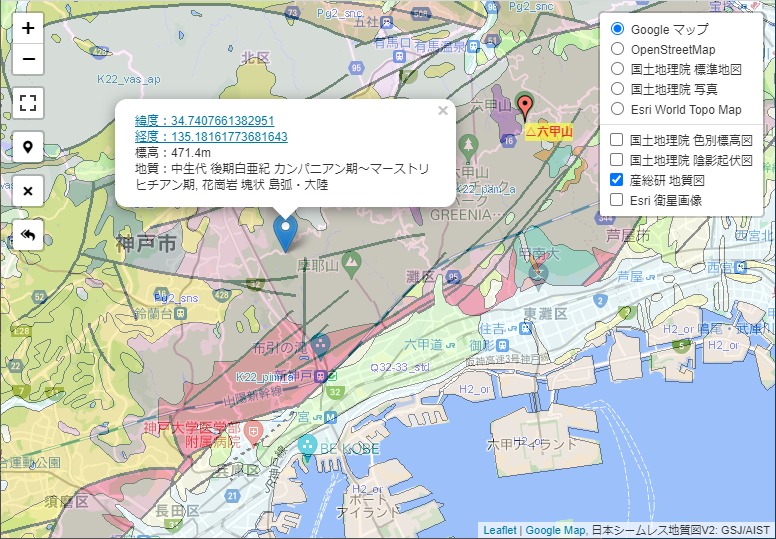Click the 甲南大 university icon
This screenshot has width=776, height=539.
(x=538, y=273)
